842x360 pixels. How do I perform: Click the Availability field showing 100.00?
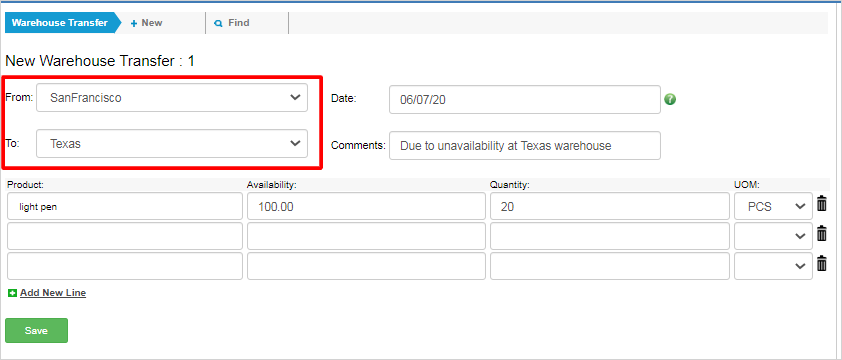coord(366,206)
